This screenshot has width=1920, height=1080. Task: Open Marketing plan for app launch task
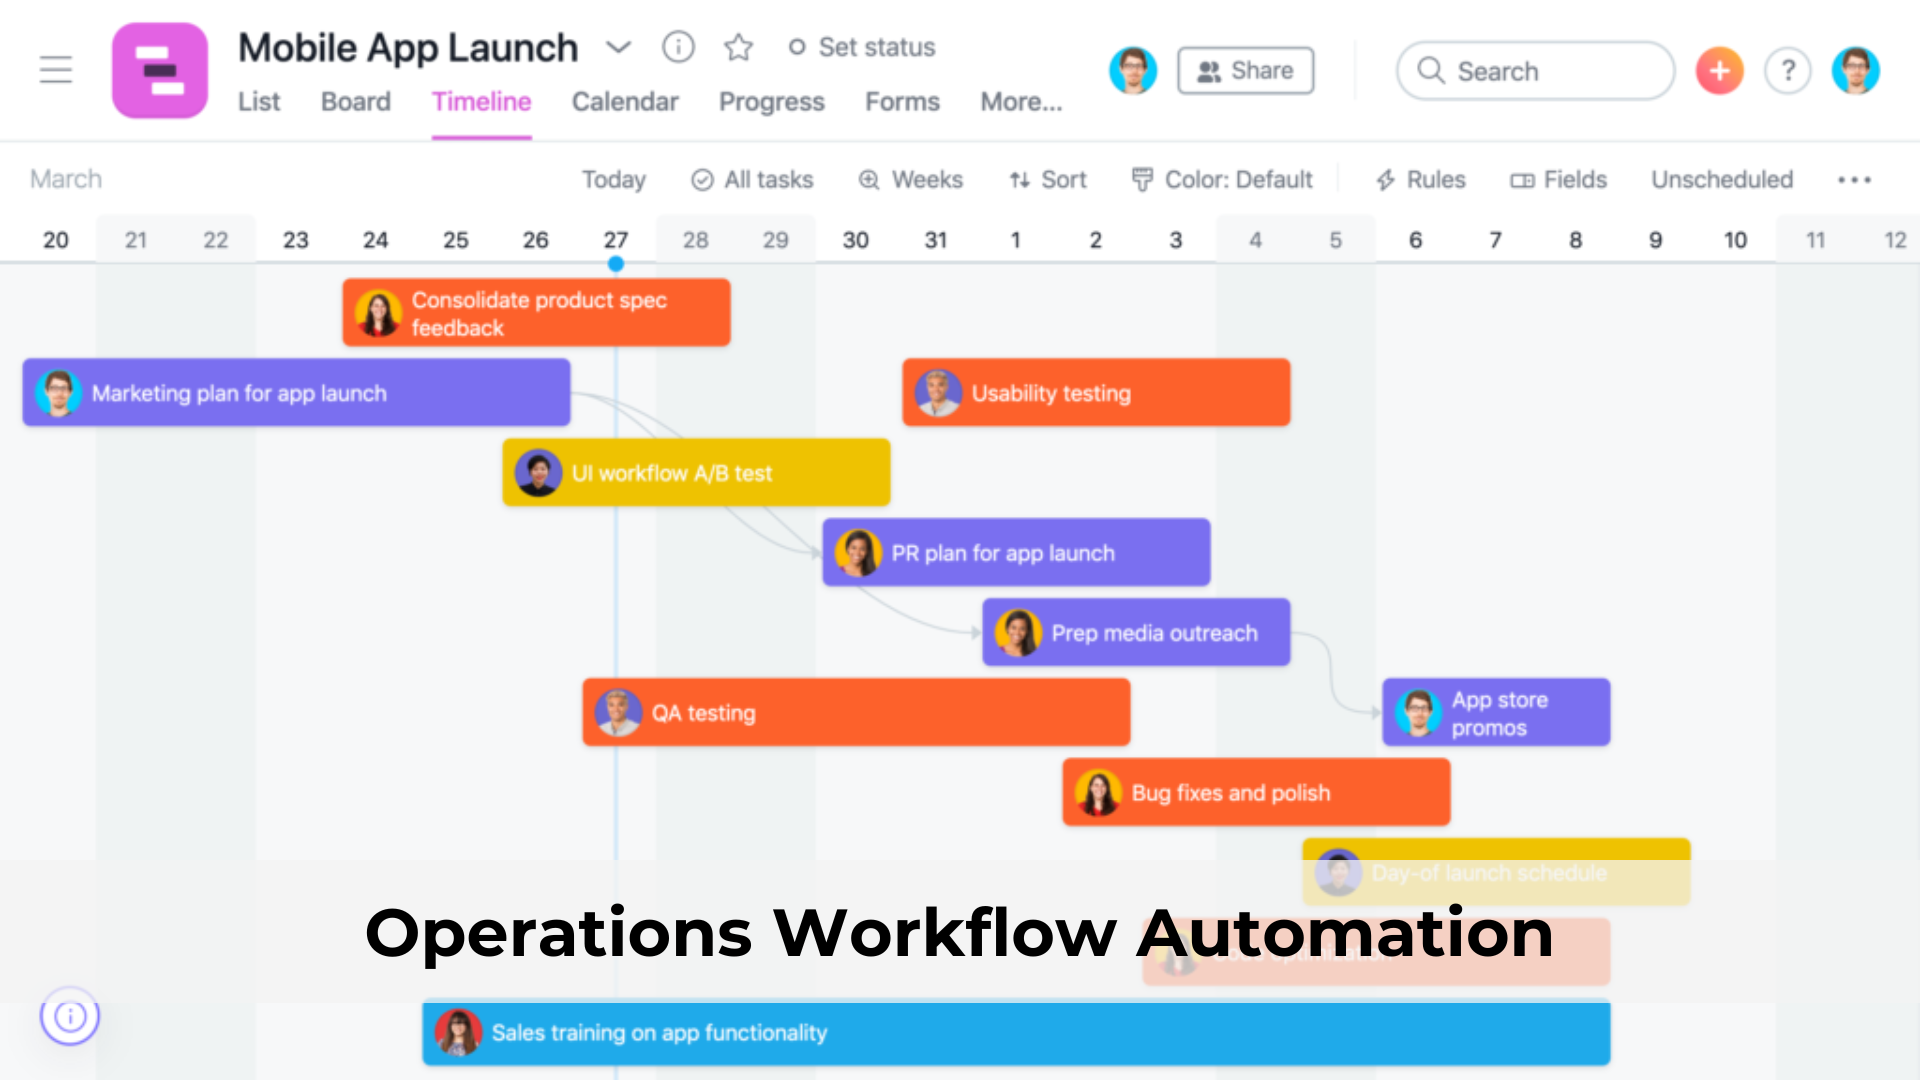click(x=297, y=393)
